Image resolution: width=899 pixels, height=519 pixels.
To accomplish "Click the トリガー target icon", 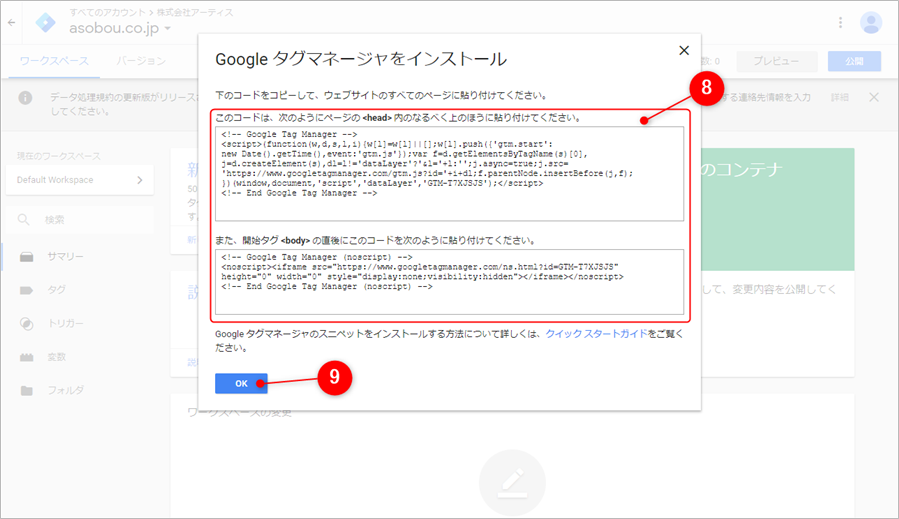I will (x=26, y=323).
